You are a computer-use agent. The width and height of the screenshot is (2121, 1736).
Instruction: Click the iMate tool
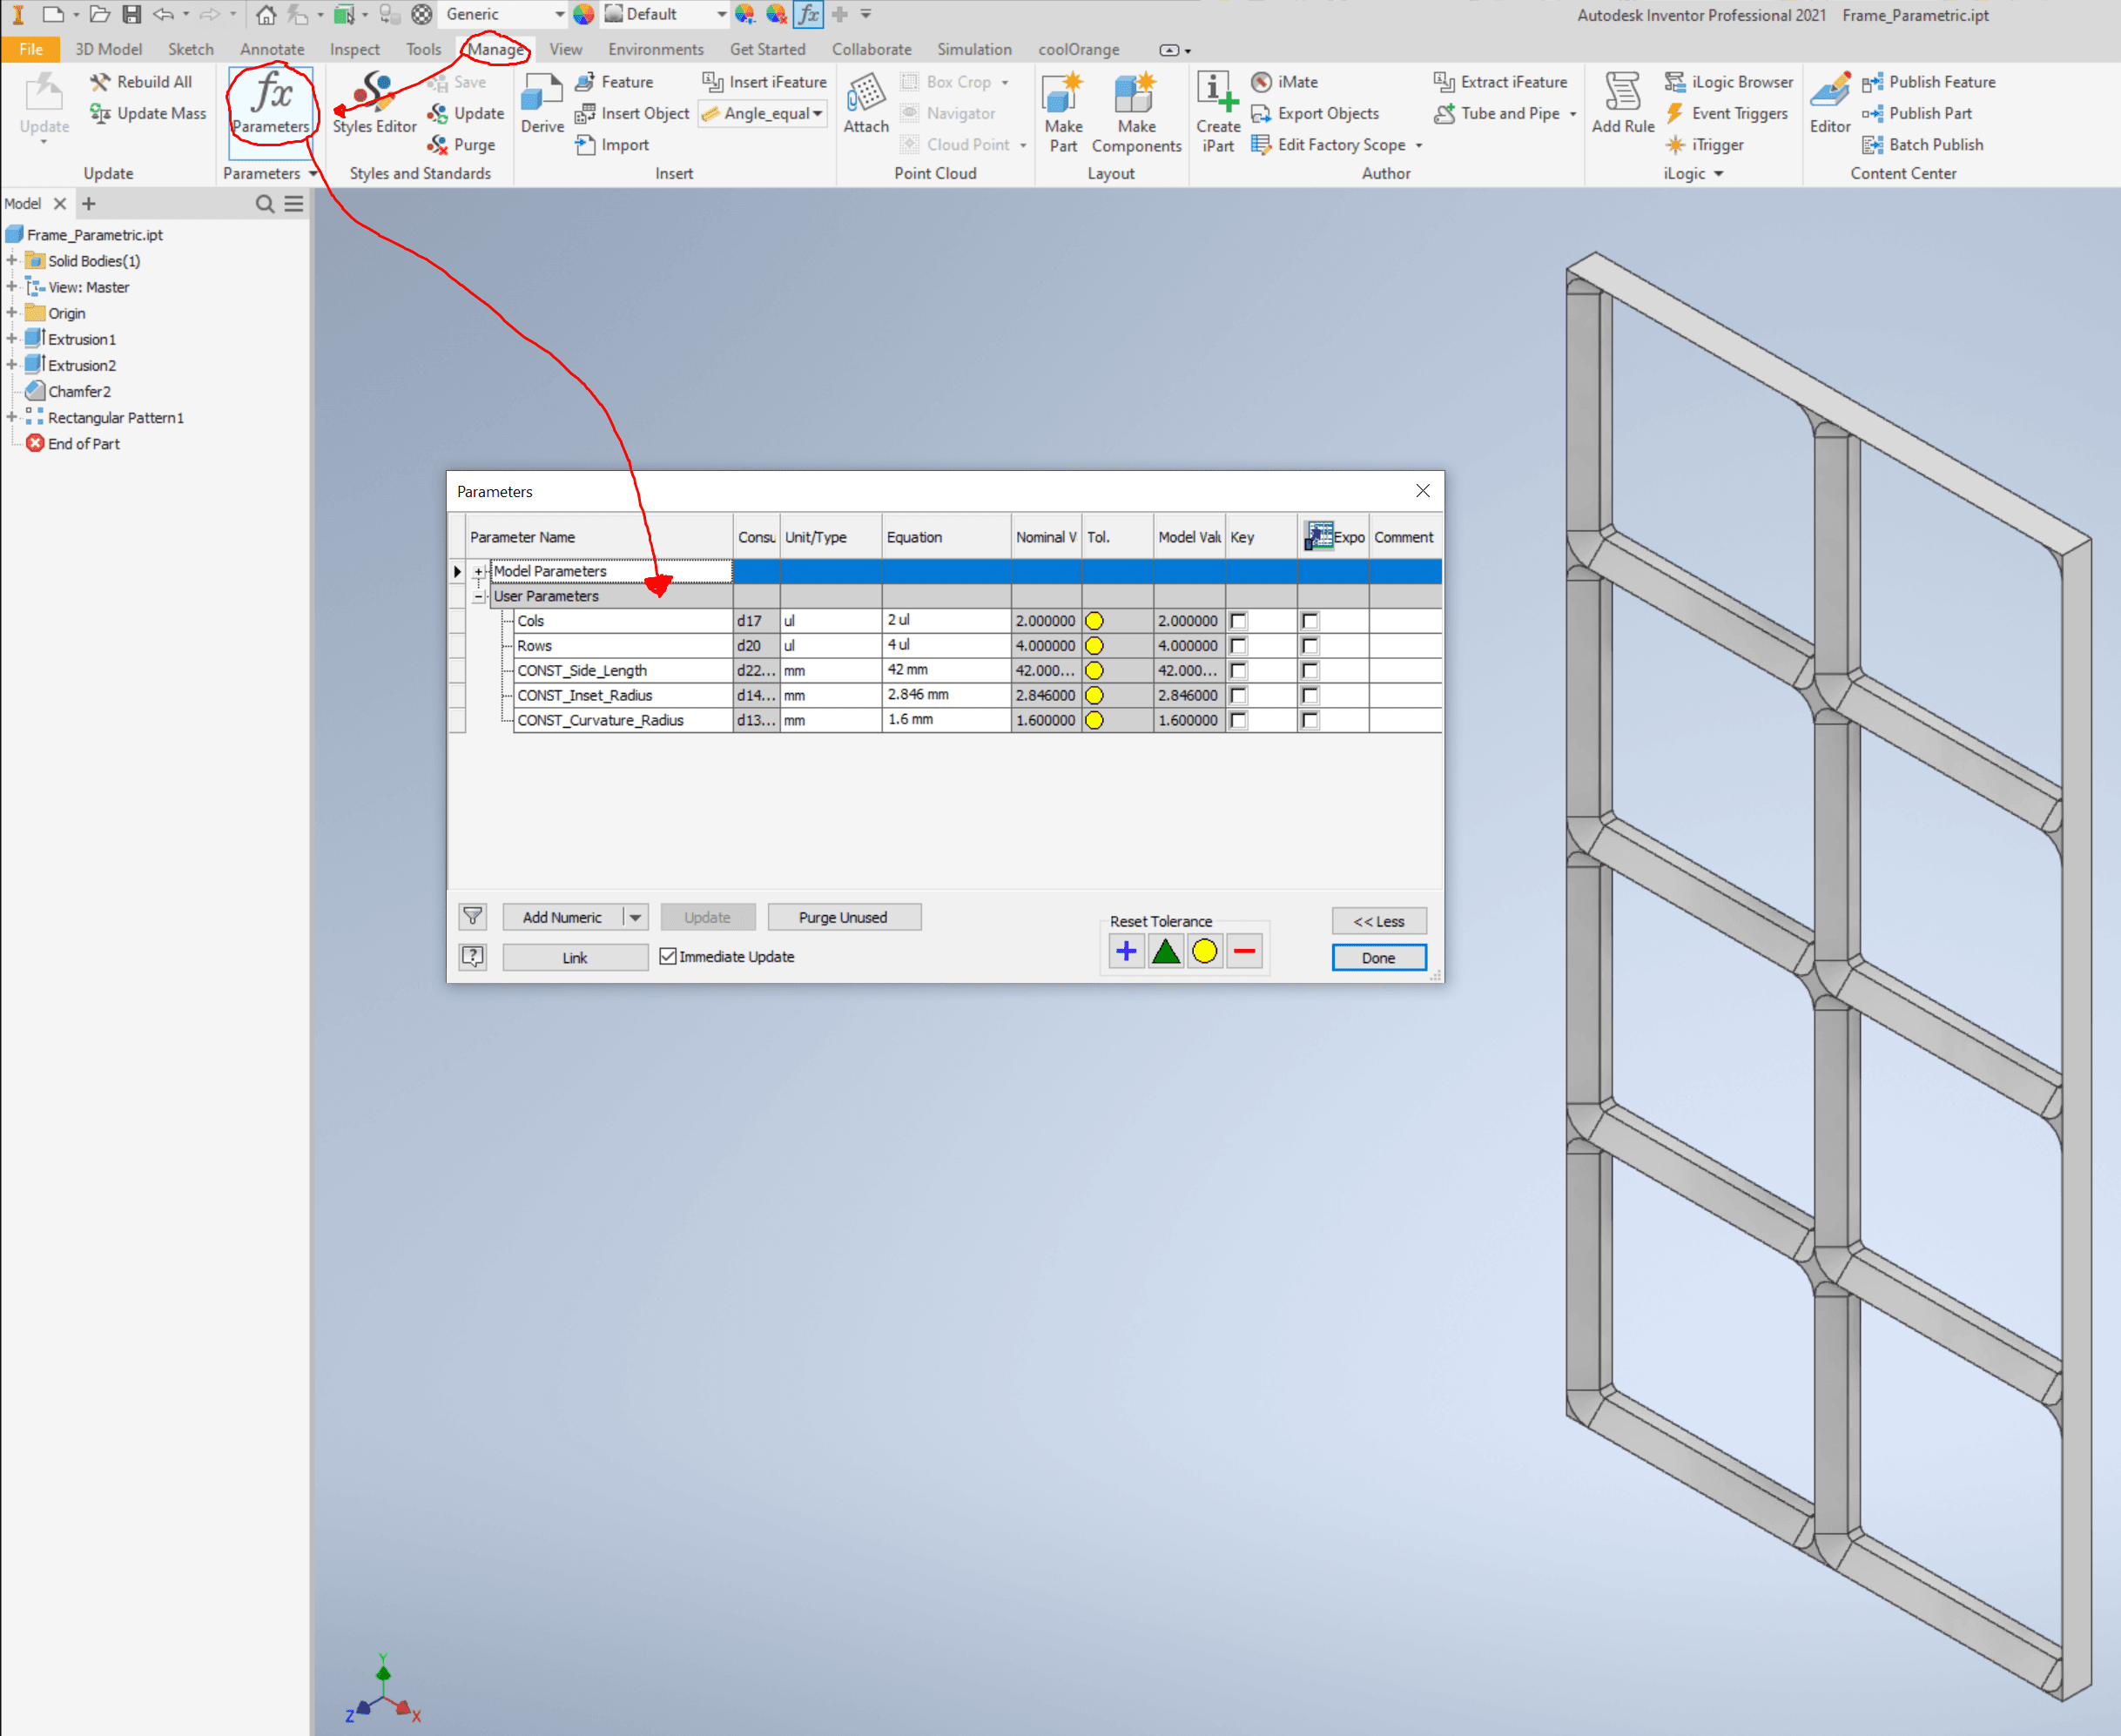pos(1285,82)
